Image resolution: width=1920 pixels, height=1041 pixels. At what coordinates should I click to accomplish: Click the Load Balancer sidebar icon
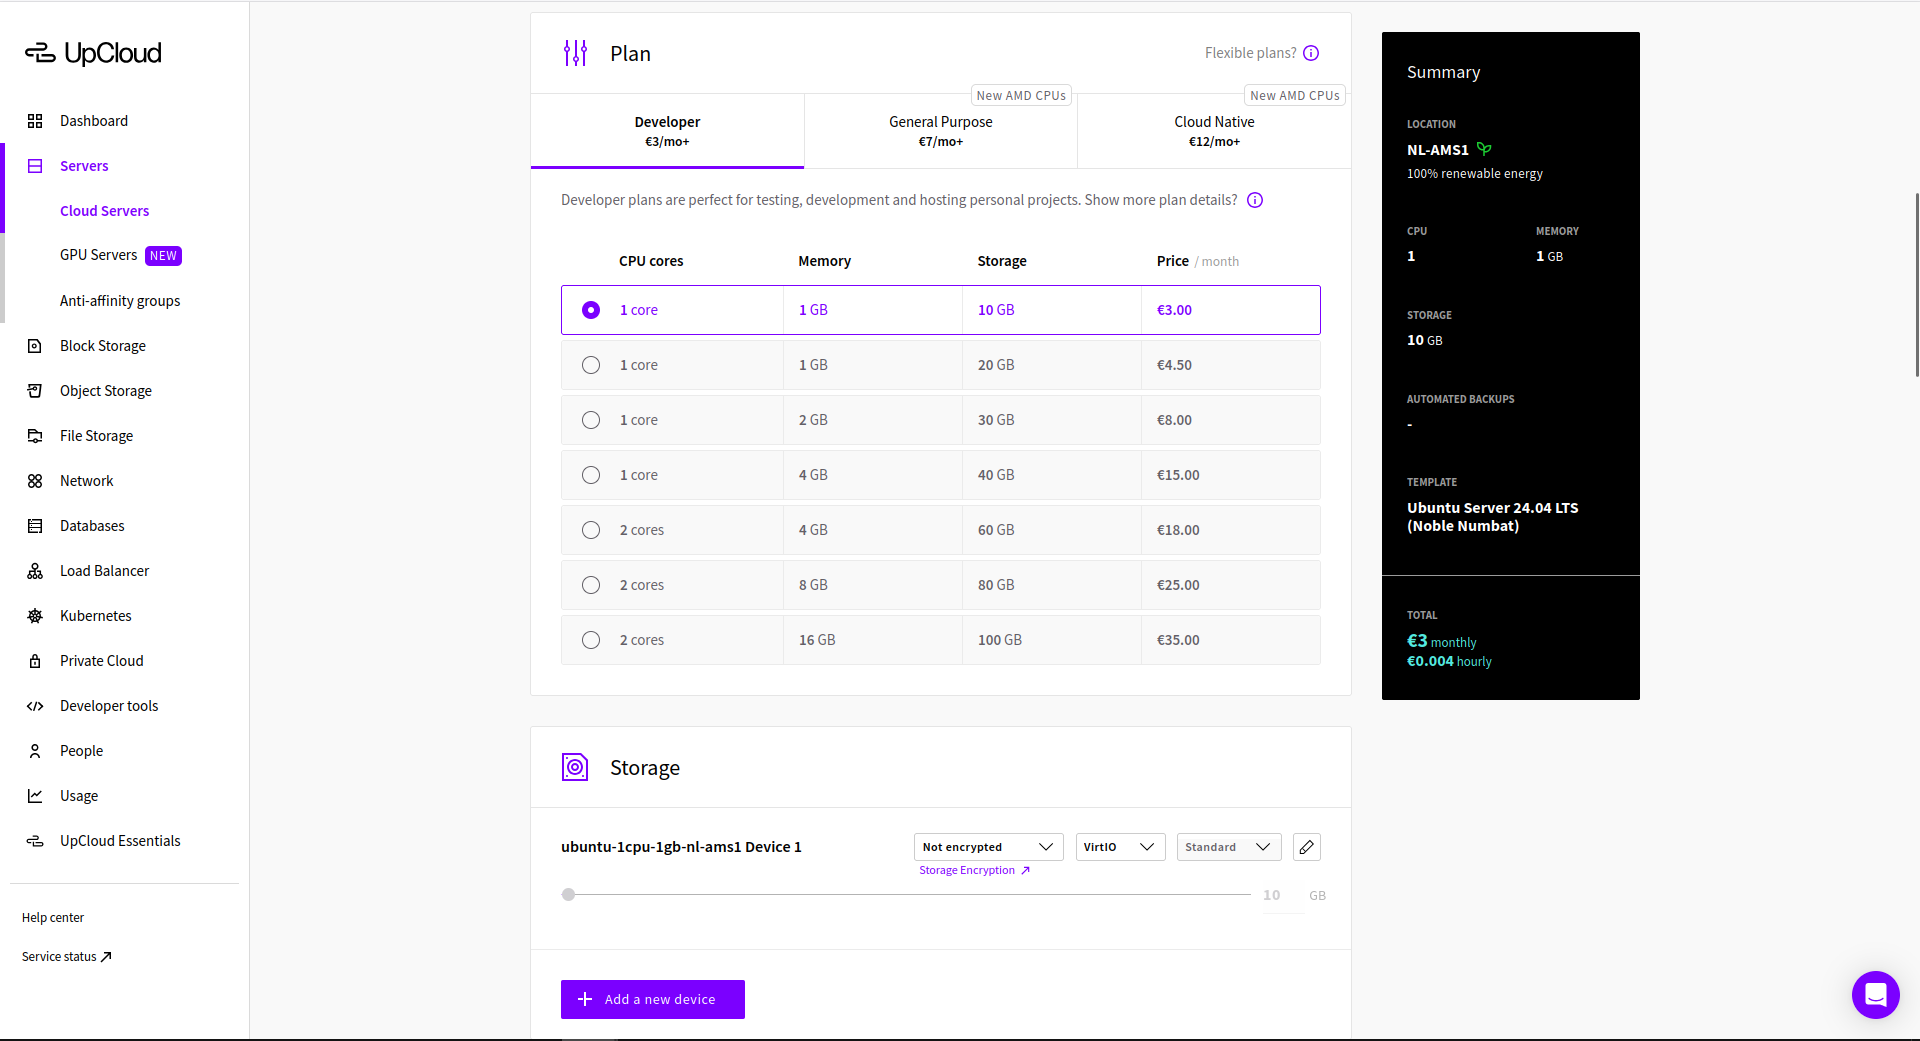click(35, 571)
